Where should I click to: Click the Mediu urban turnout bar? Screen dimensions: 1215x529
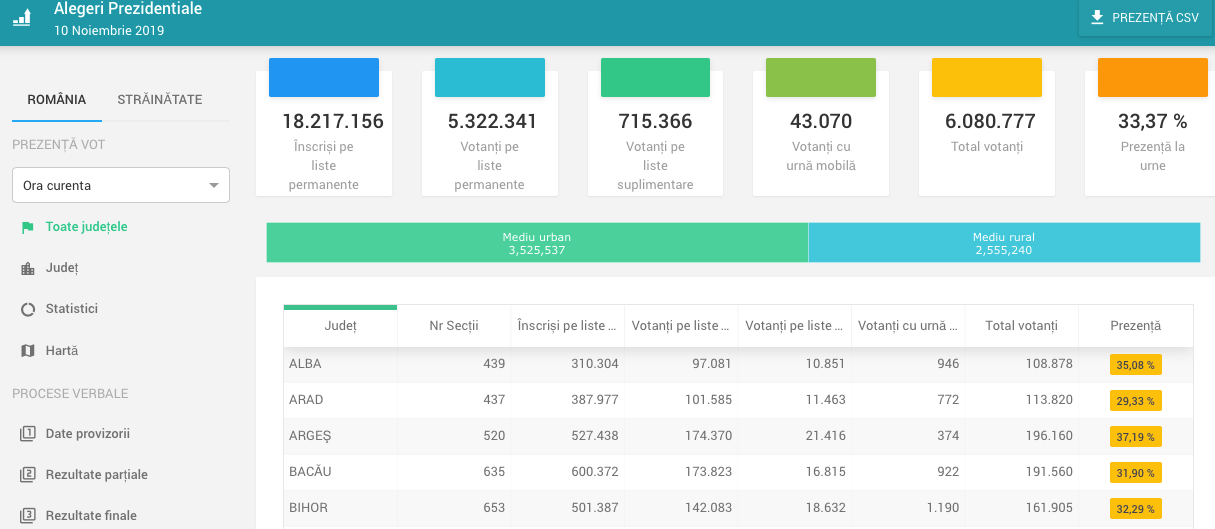pos(537,243)
